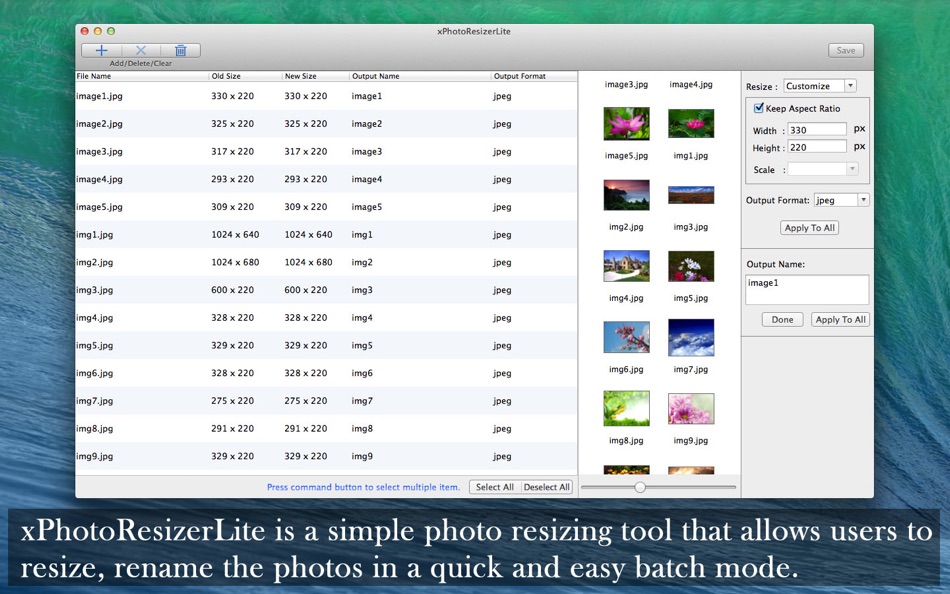Sort by the Output Format column header
Viewport: 950px width, 594px height.
(x=534, y=76)
